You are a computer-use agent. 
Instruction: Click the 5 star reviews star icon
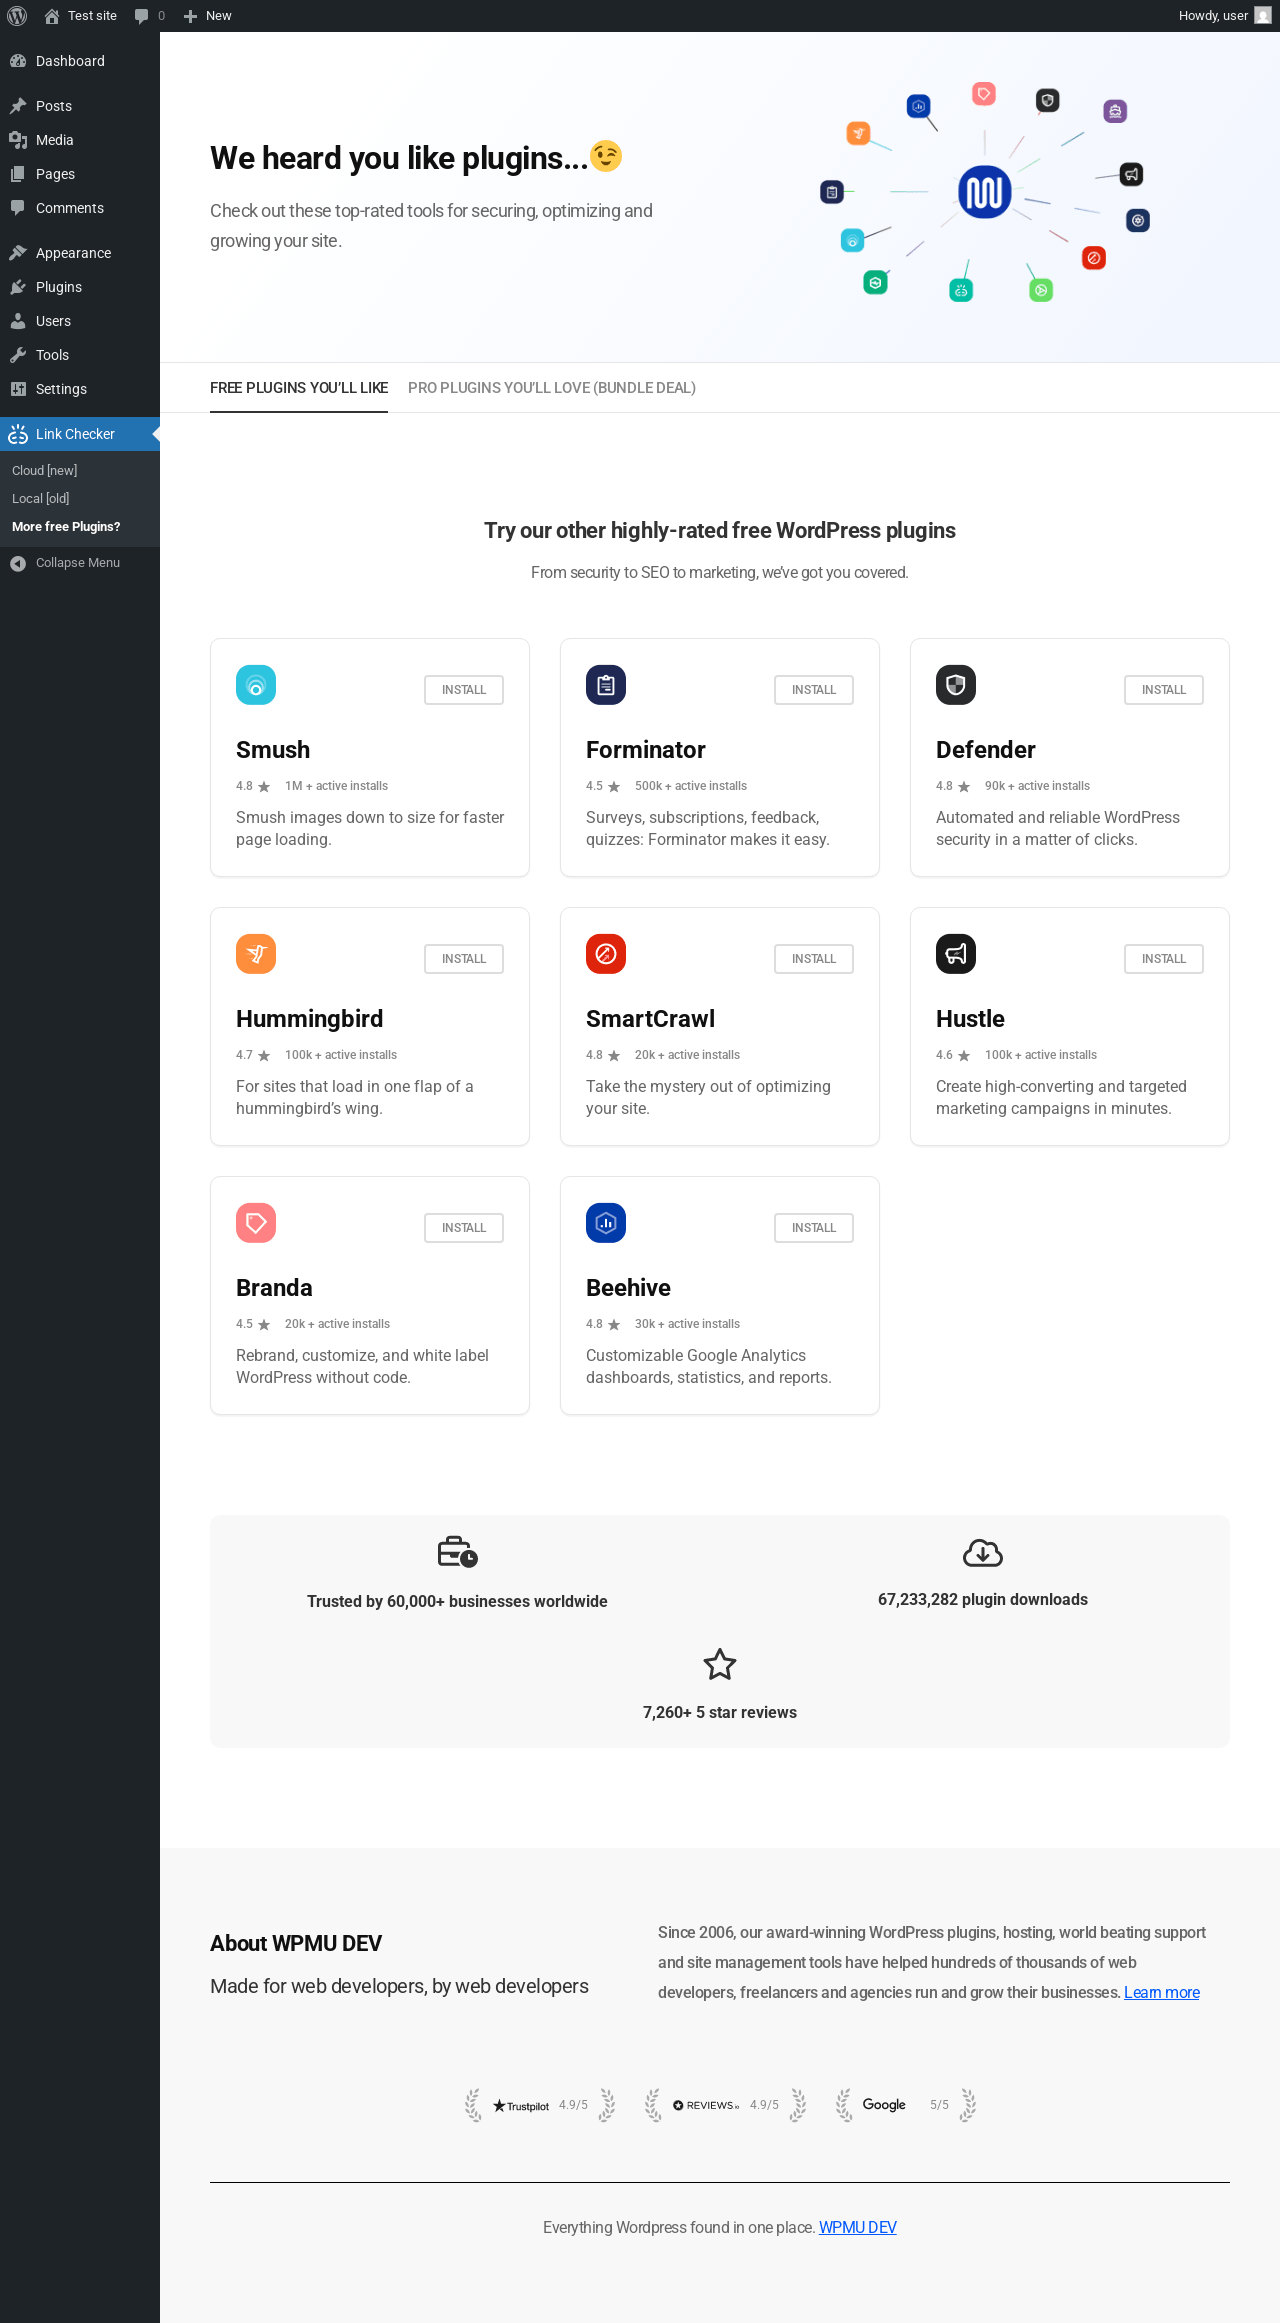(x=720, y=1665)
